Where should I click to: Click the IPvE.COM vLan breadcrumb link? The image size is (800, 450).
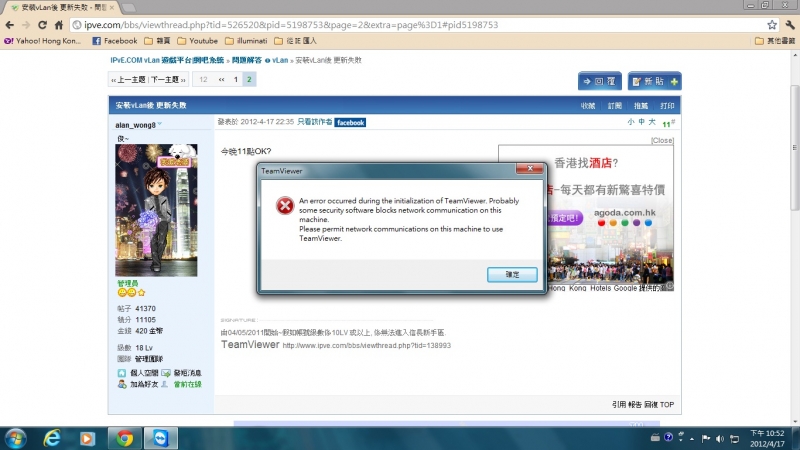pyautogui.click(x=167, y=60)
